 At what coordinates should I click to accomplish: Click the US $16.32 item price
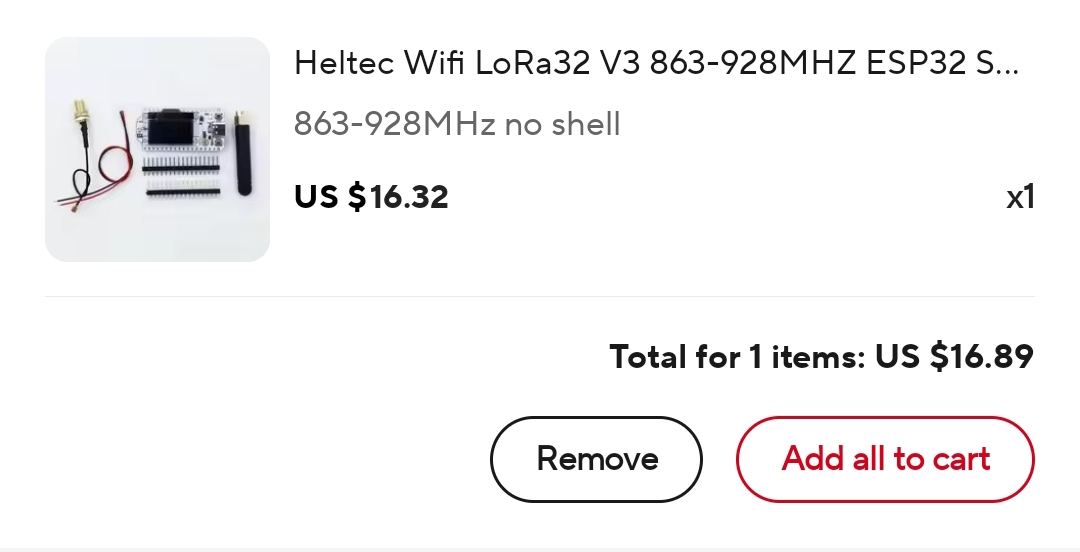click(x=371, y=197)
